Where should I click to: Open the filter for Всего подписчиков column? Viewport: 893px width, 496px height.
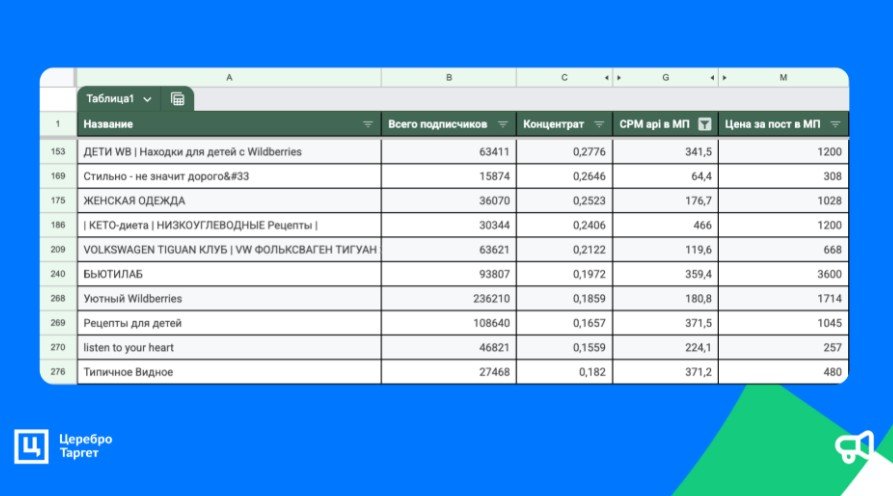click(x=502, y=124)
